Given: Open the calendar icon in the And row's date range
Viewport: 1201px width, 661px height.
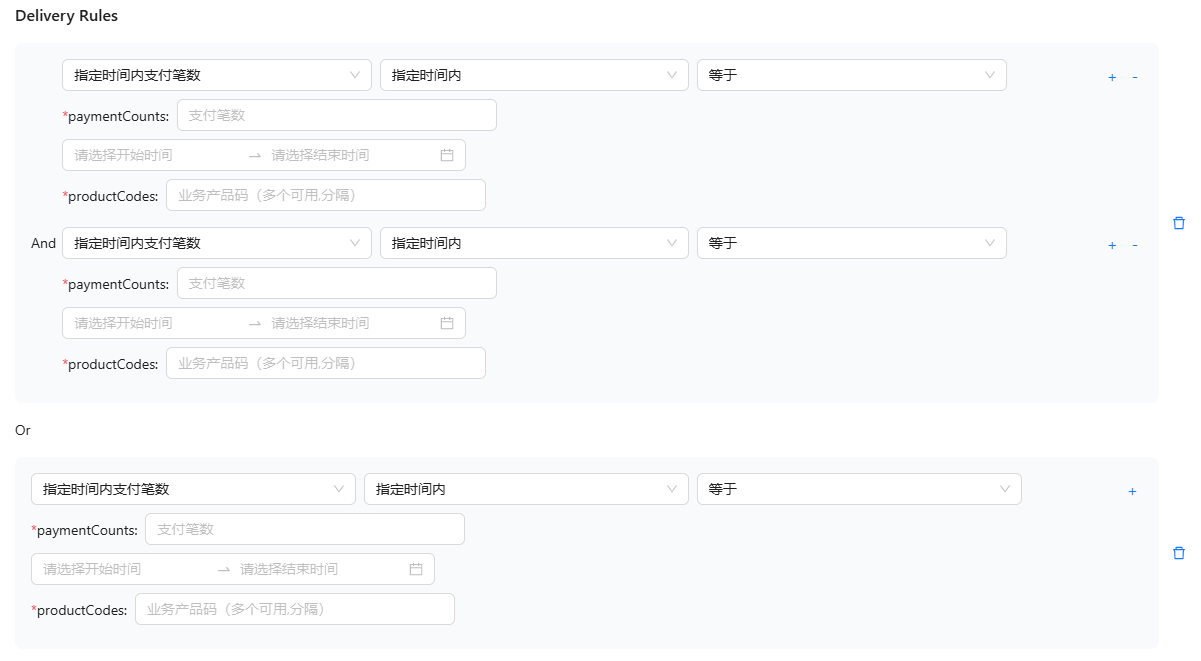Looking at the screenshot, I should tap(447, 323).
